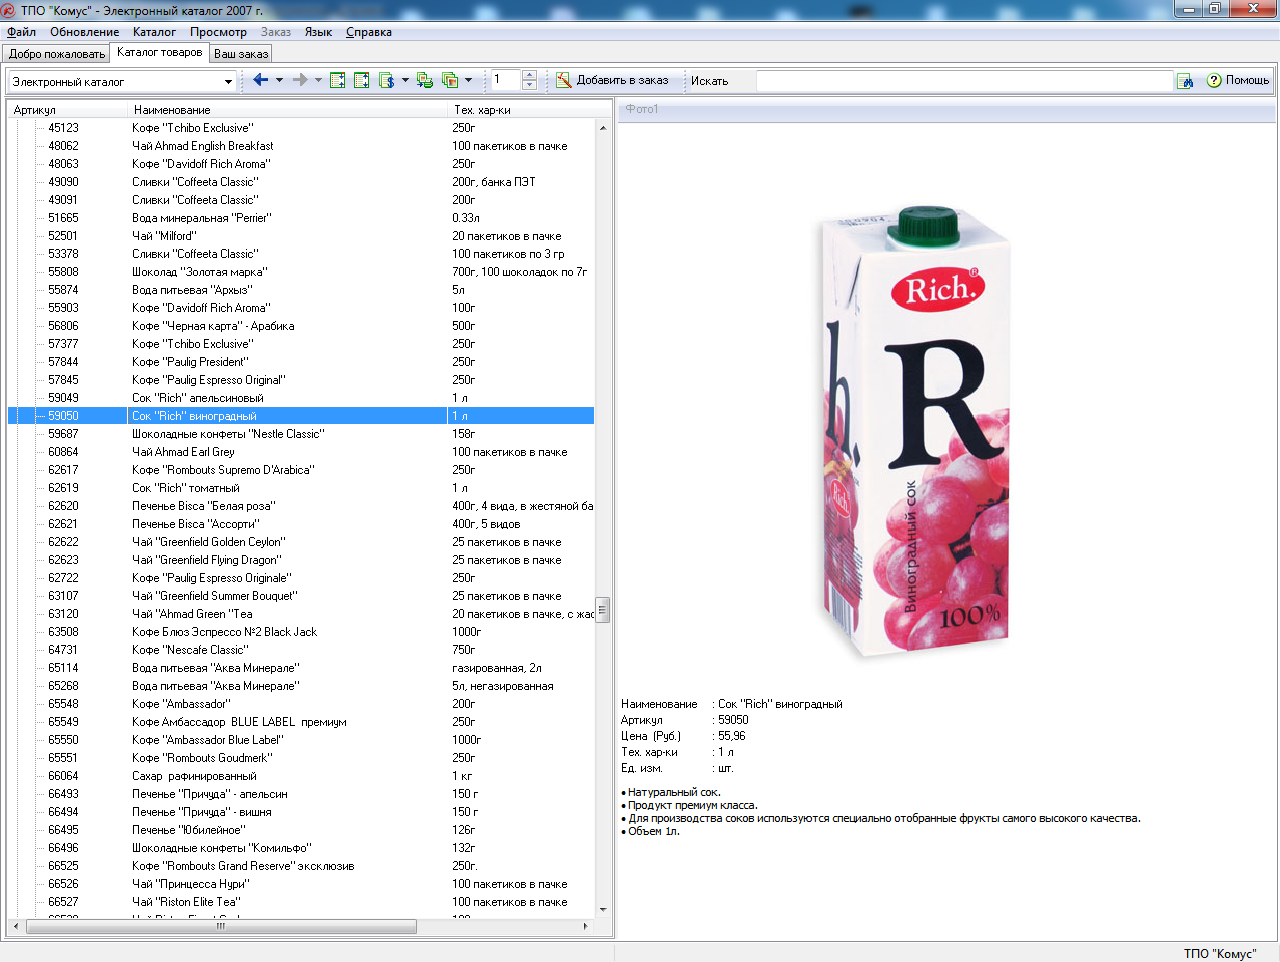1280x962 pixels.
Task: Select the Фото1 tab above the product image
Action: click(x=642, y=109)
